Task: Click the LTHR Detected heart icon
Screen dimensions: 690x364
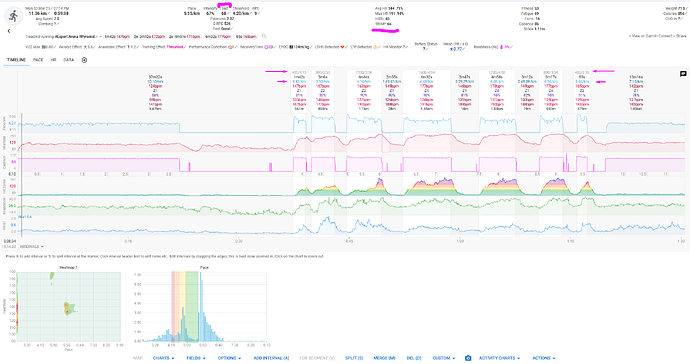Action: tap(342, 47)
